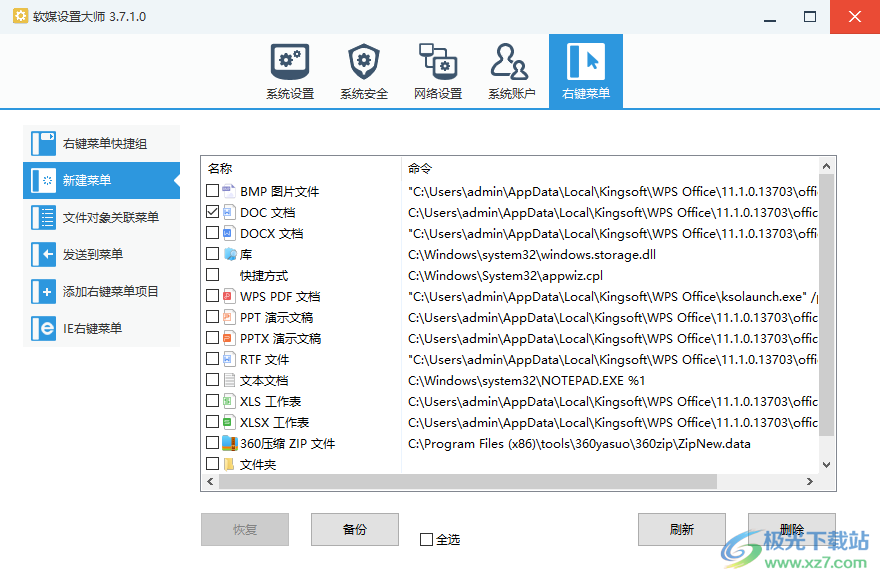The width and height of the screenshot is (880, 579).
Task: Click the 添加右键菜单项目 plus icon
Action: pos(43,292)
